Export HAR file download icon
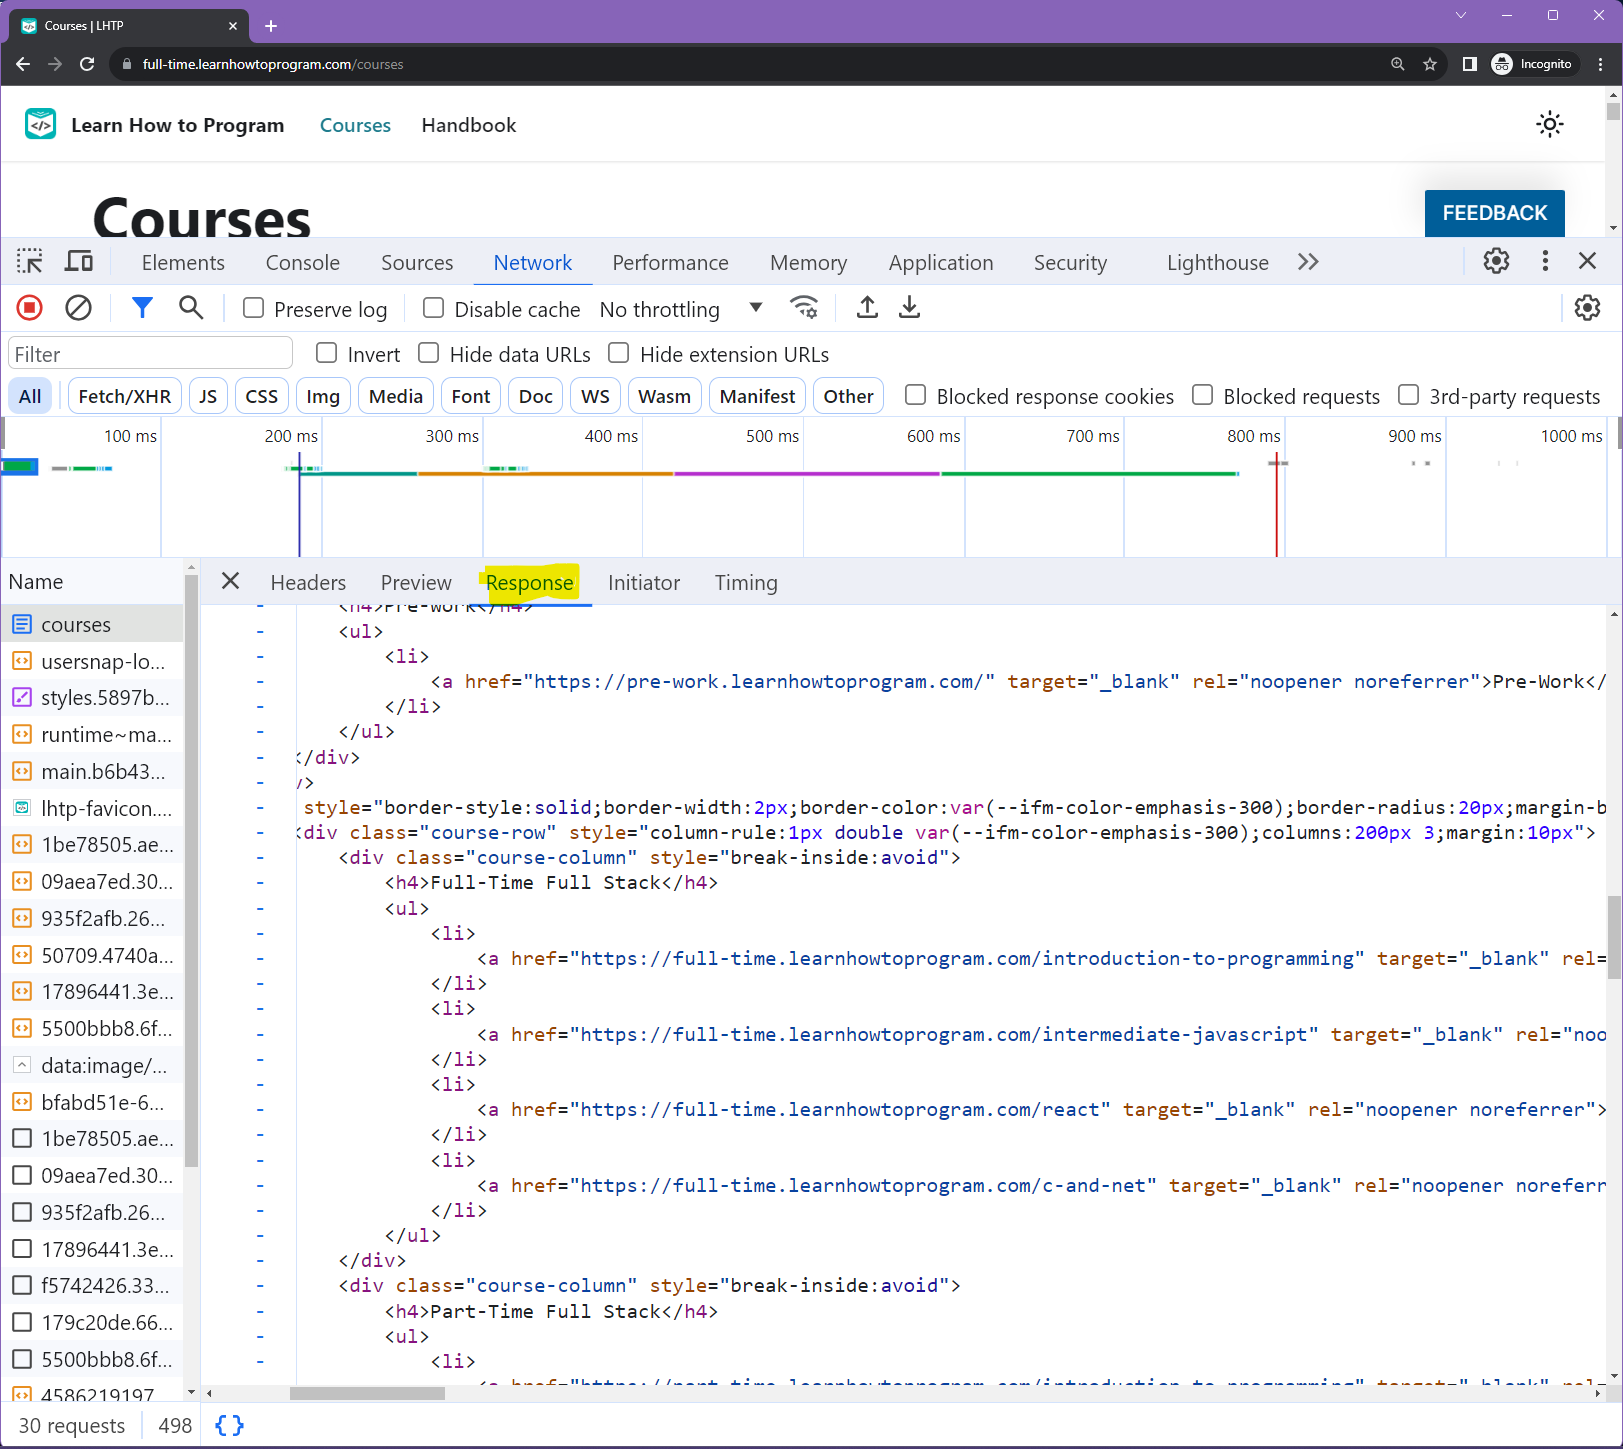1623x1449 pixels. (x=909, y=308)
